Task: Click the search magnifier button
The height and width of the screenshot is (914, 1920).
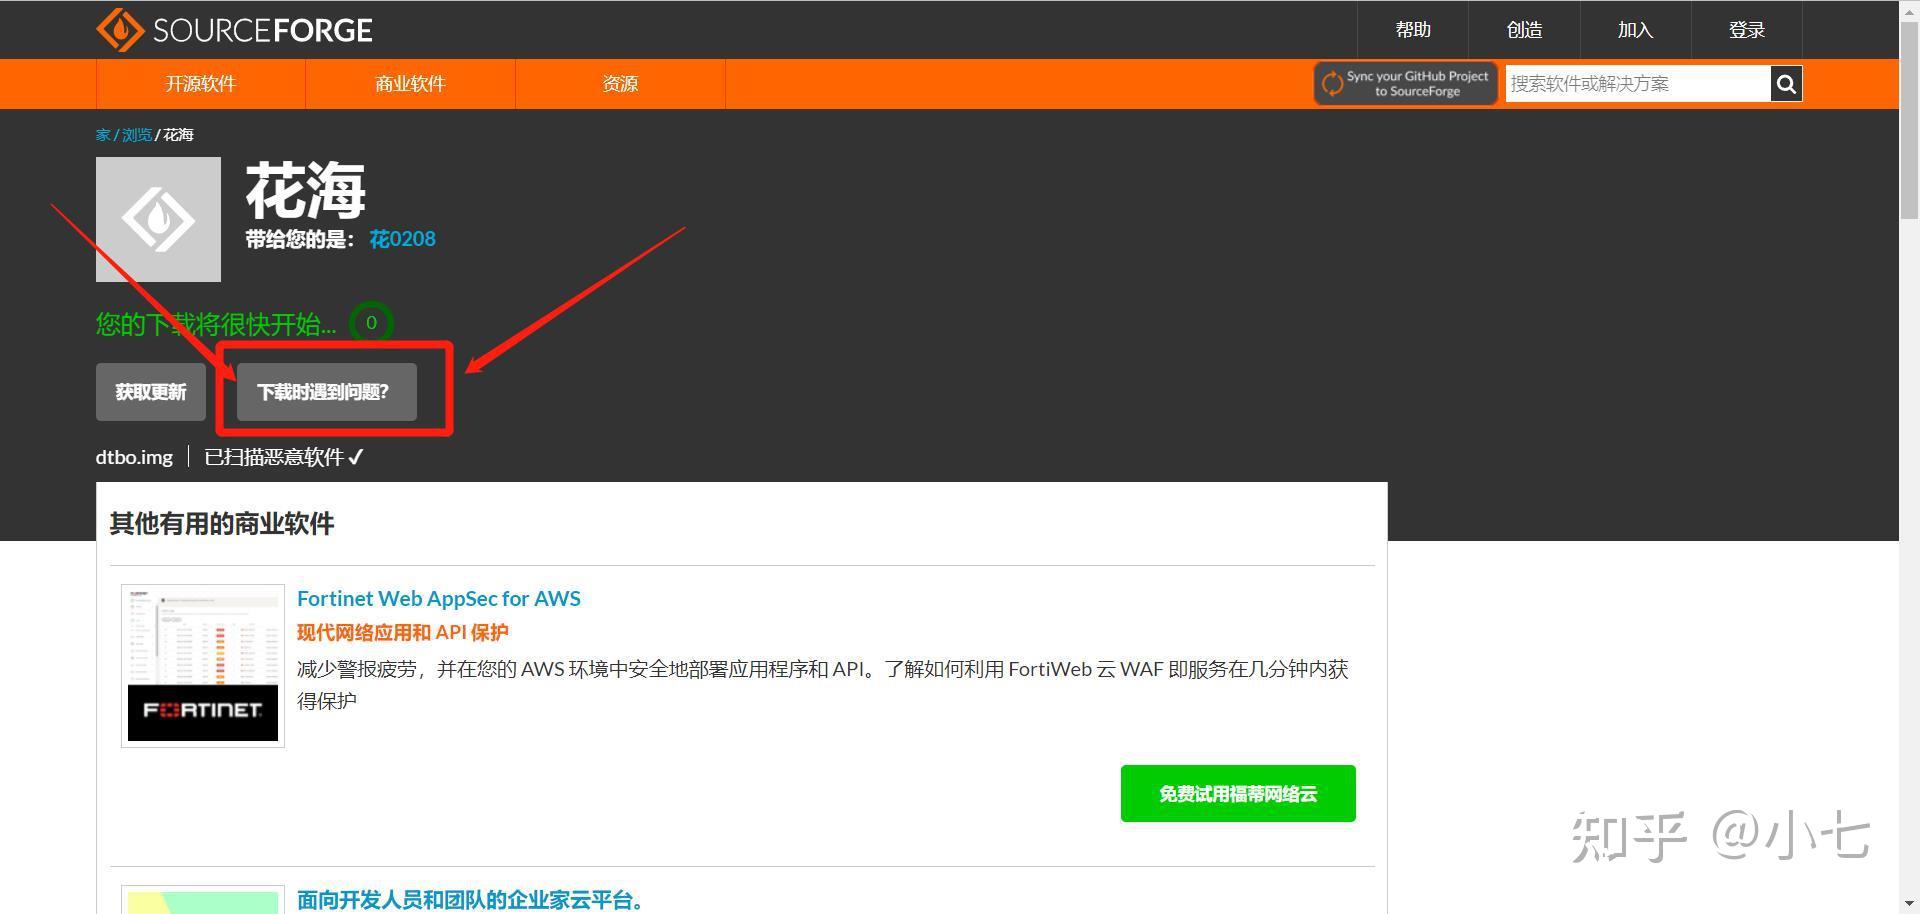Action: tap(1786, 84)
